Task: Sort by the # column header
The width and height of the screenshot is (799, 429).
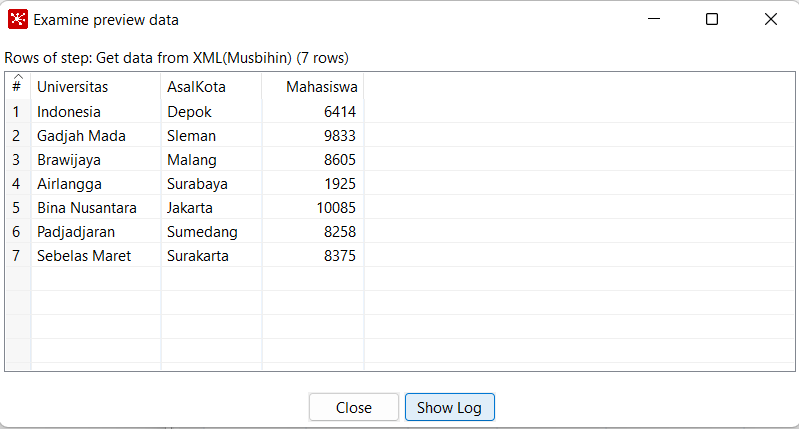Action: pos(17,85)
